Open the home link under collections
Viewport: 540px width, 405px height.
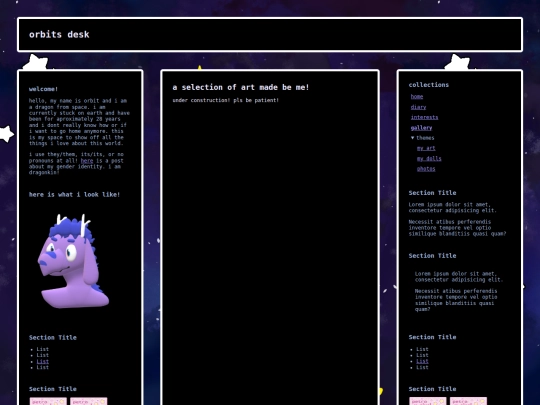click(417, 97)
